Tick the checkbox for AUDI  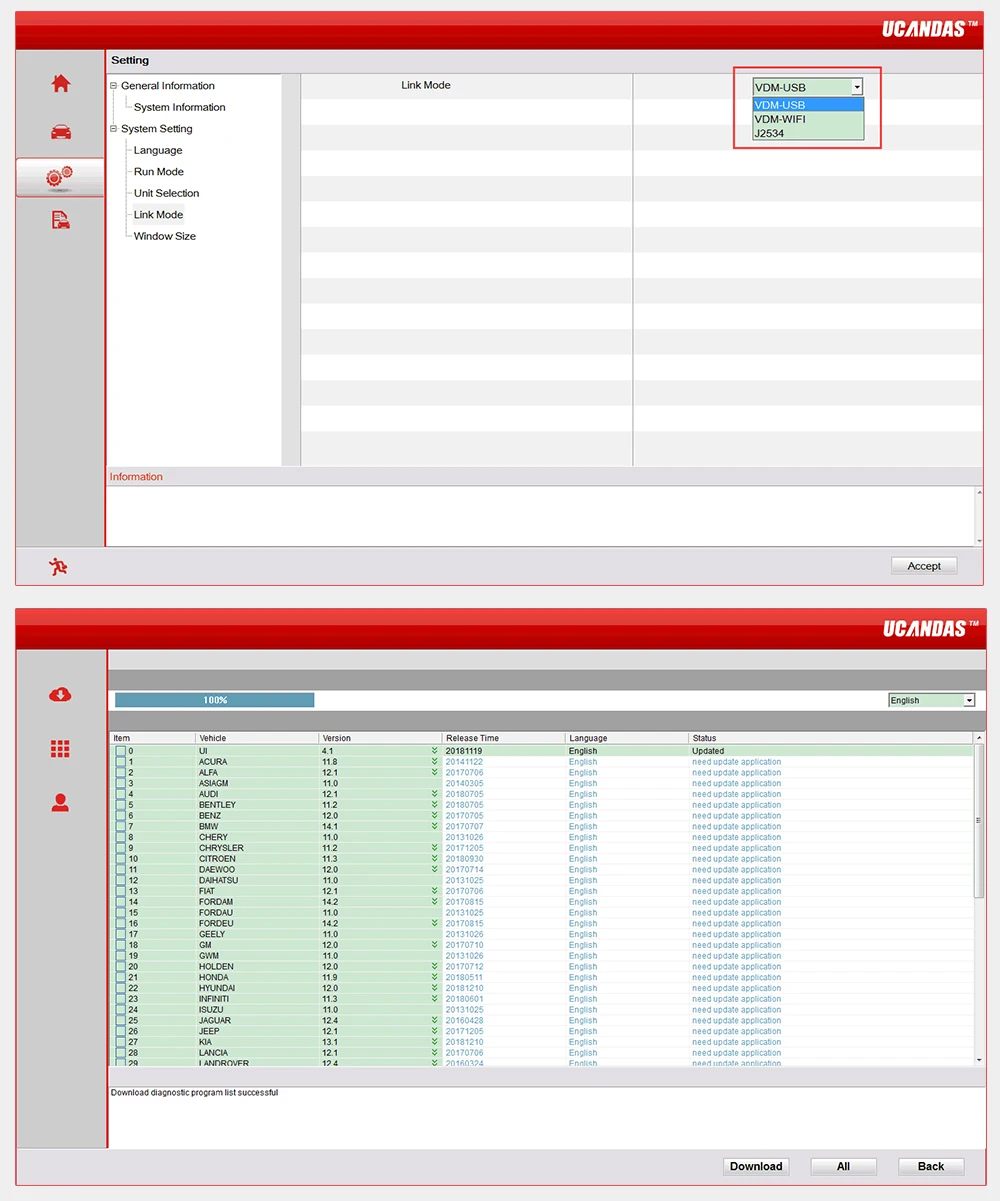[x=120, y=794]
